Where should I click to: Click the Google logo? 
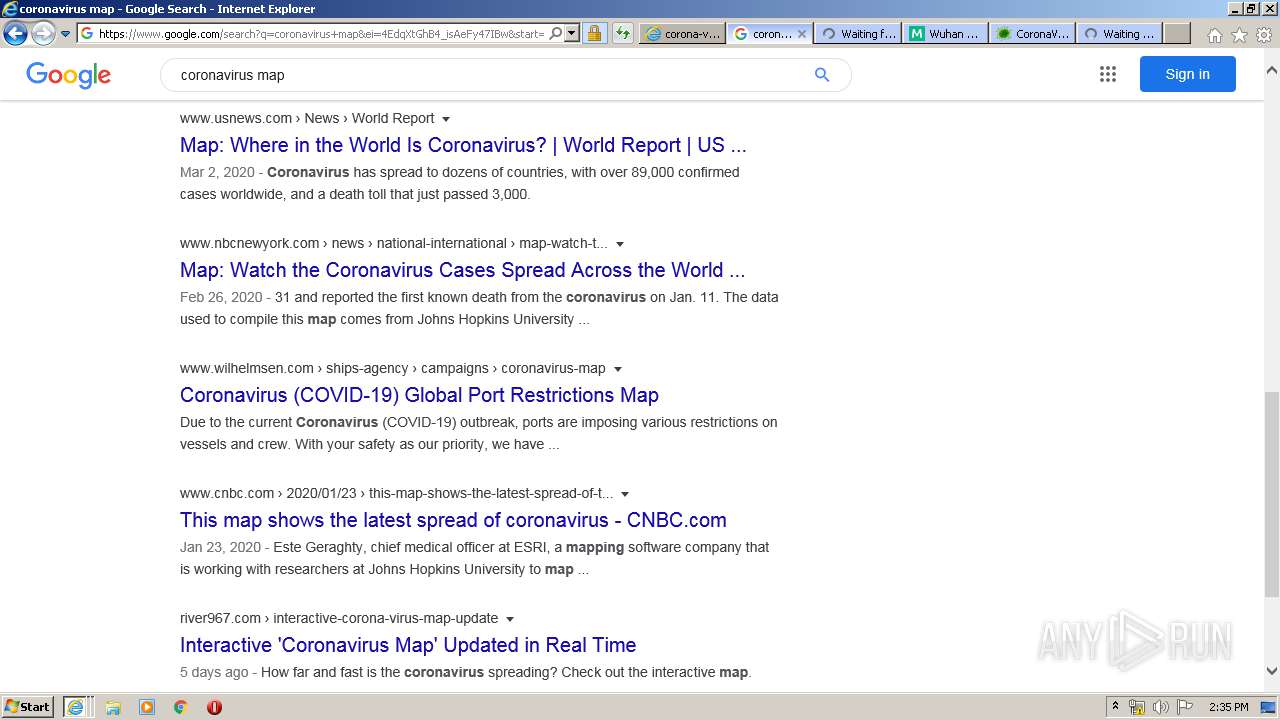[x=68, y=75]
